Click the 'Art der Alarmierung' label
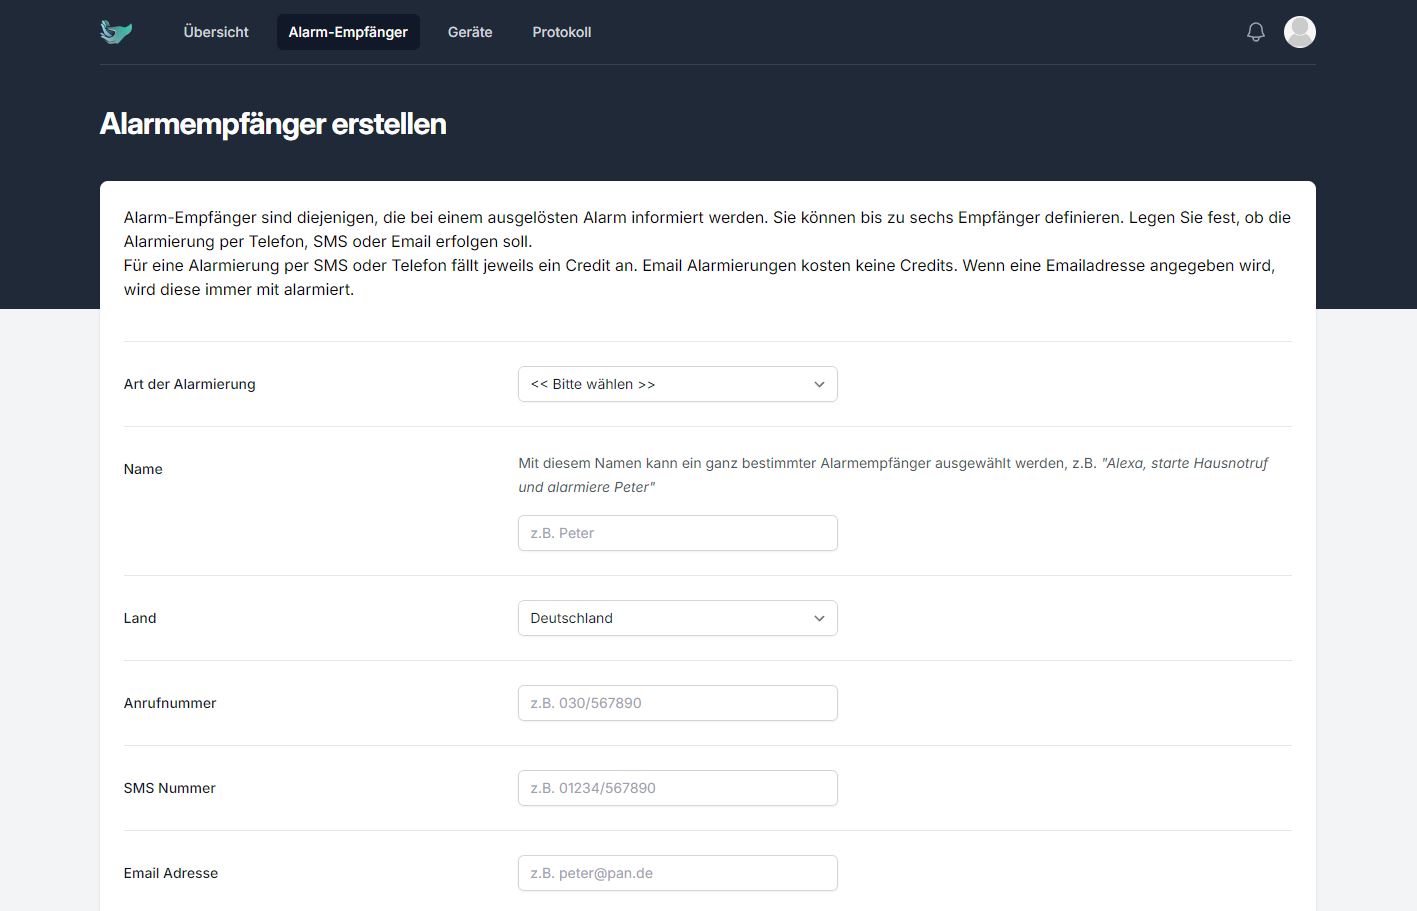Image resolution: width=1417 pixels, height=911 pixels. [x=189, y=384]
